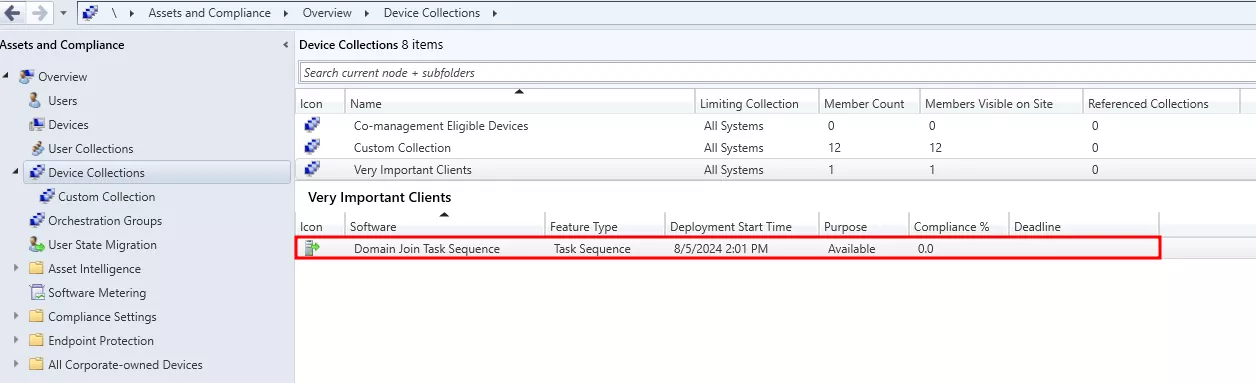Go forward with the Forward arrow button
This screenshot has height=383, width=1256.
[39, 13]
